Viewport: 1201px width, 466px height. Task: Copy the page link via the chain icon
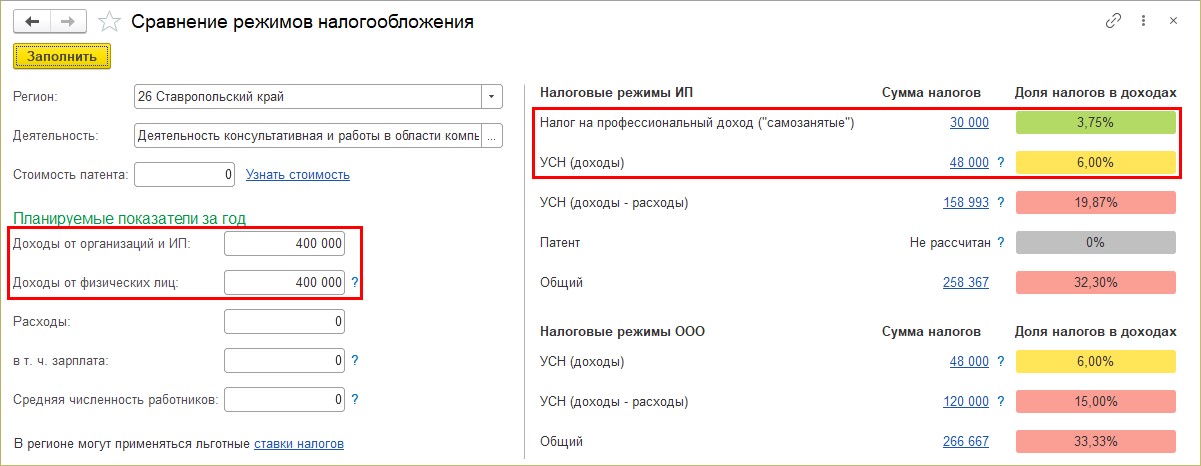click(x=1113, y=21)
